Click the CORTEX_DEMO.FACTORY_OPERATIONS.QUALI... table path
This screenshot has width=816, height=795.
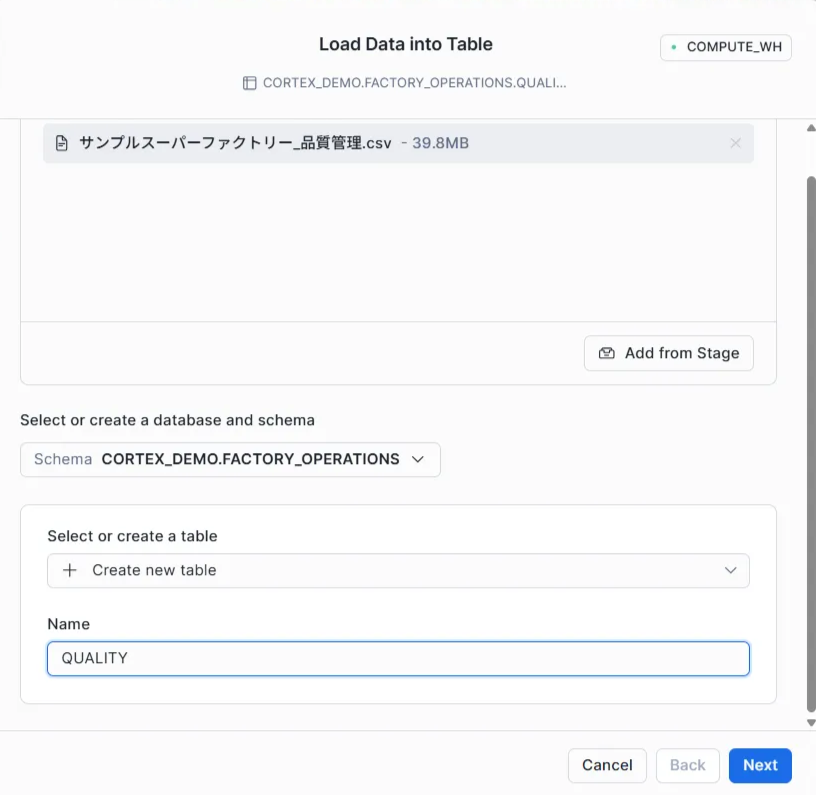pos(414,83)
